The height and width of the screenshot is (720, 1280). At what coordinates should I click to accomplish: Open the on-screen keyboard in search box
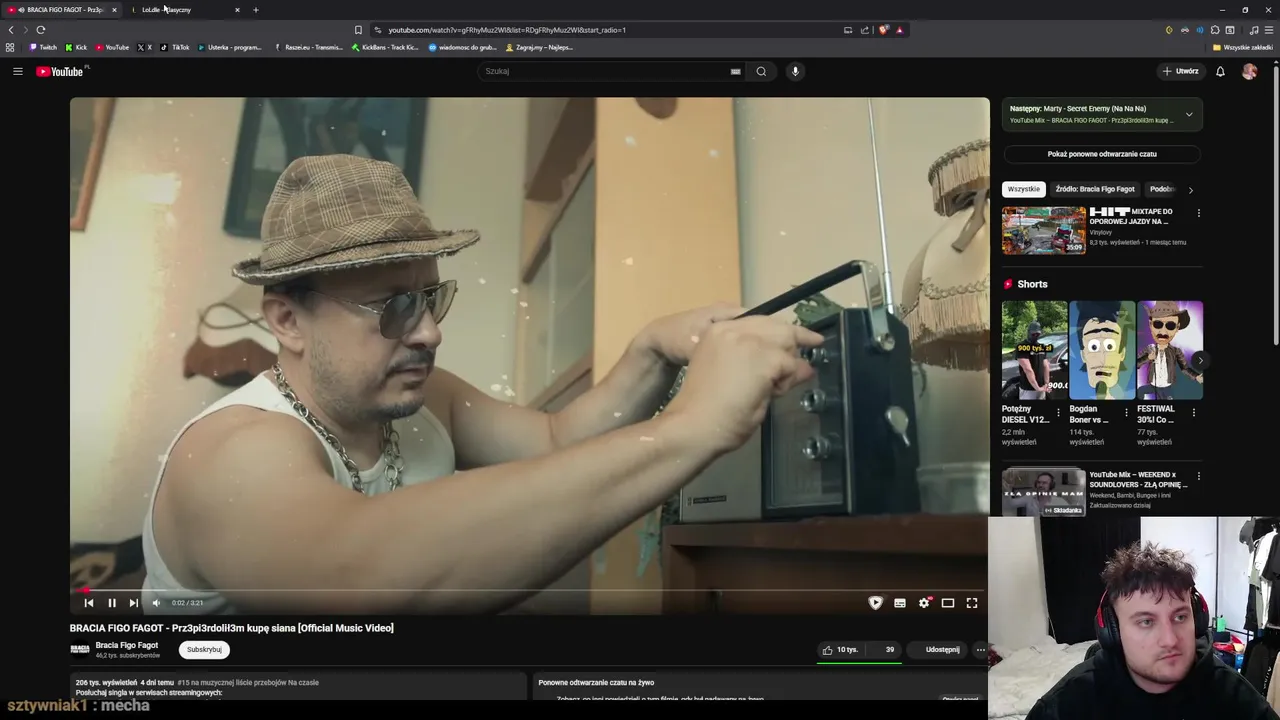click(x=735, y=71)
